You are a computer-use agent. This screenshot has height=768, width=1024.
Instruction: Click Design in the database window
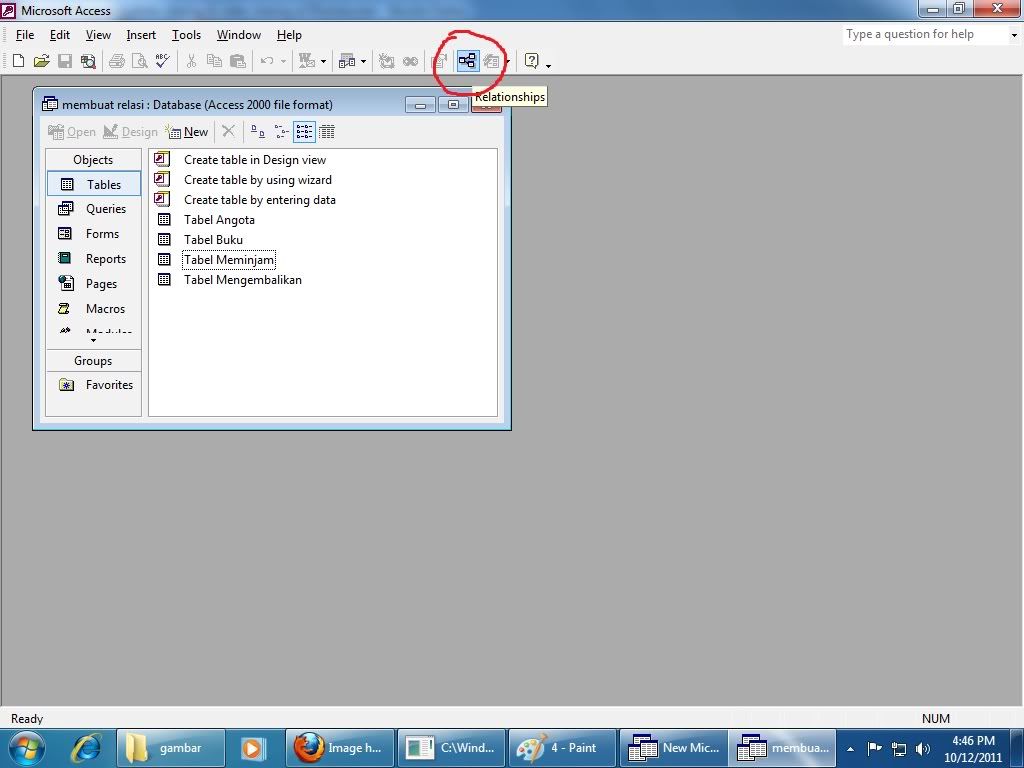pyautogui.click(x=131, y=132)
